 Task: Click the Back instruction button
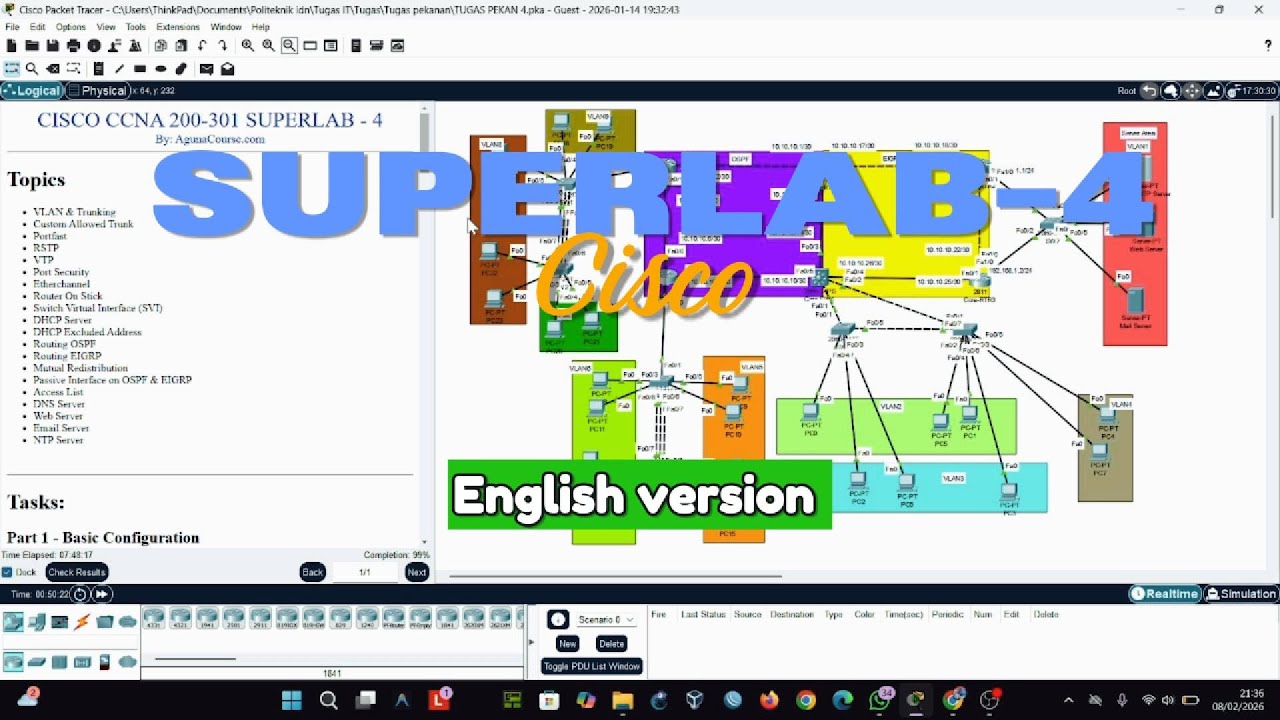tap(313, 572)
